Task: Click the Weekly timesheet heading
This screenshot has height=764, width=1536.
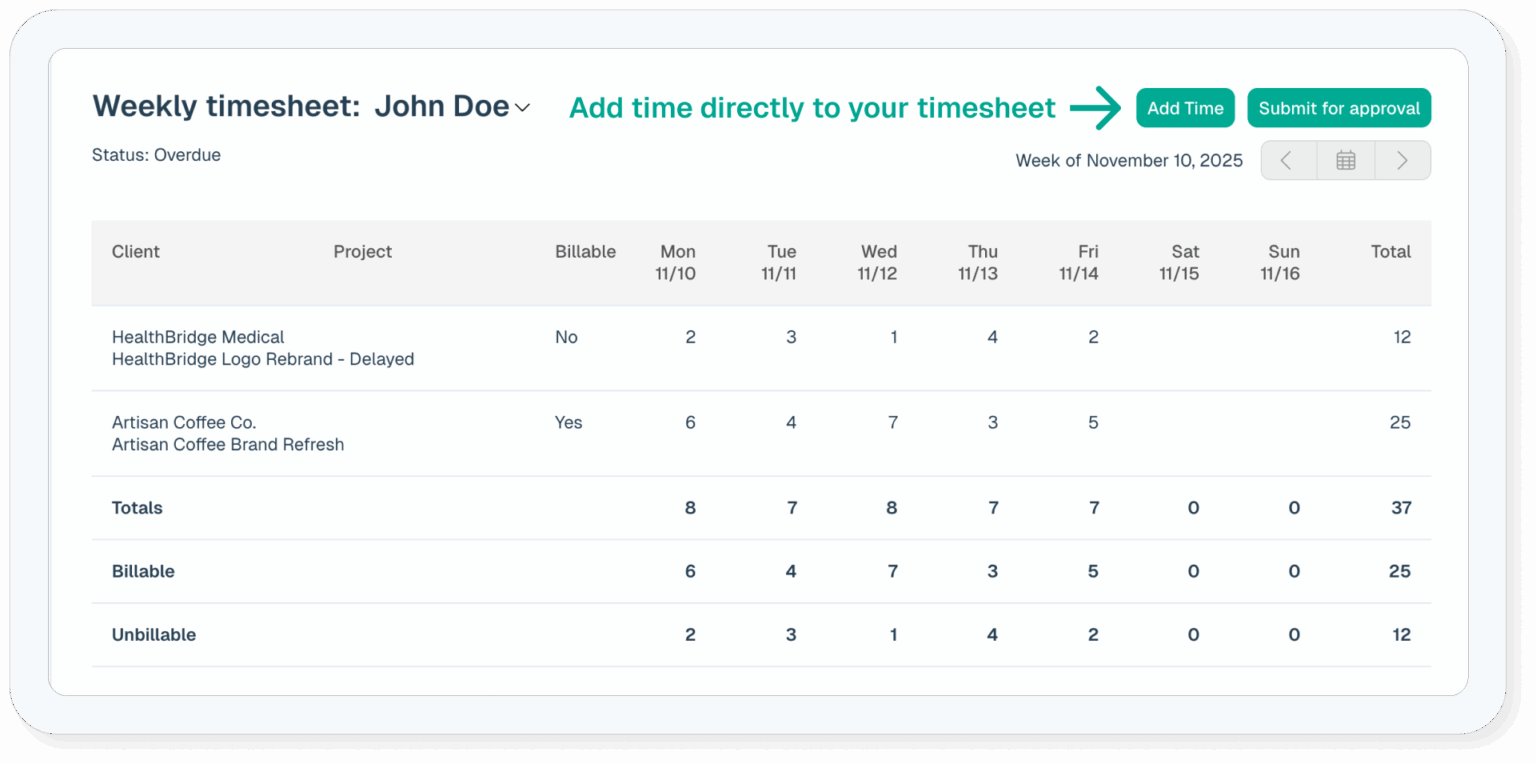Action: point(226,106)
